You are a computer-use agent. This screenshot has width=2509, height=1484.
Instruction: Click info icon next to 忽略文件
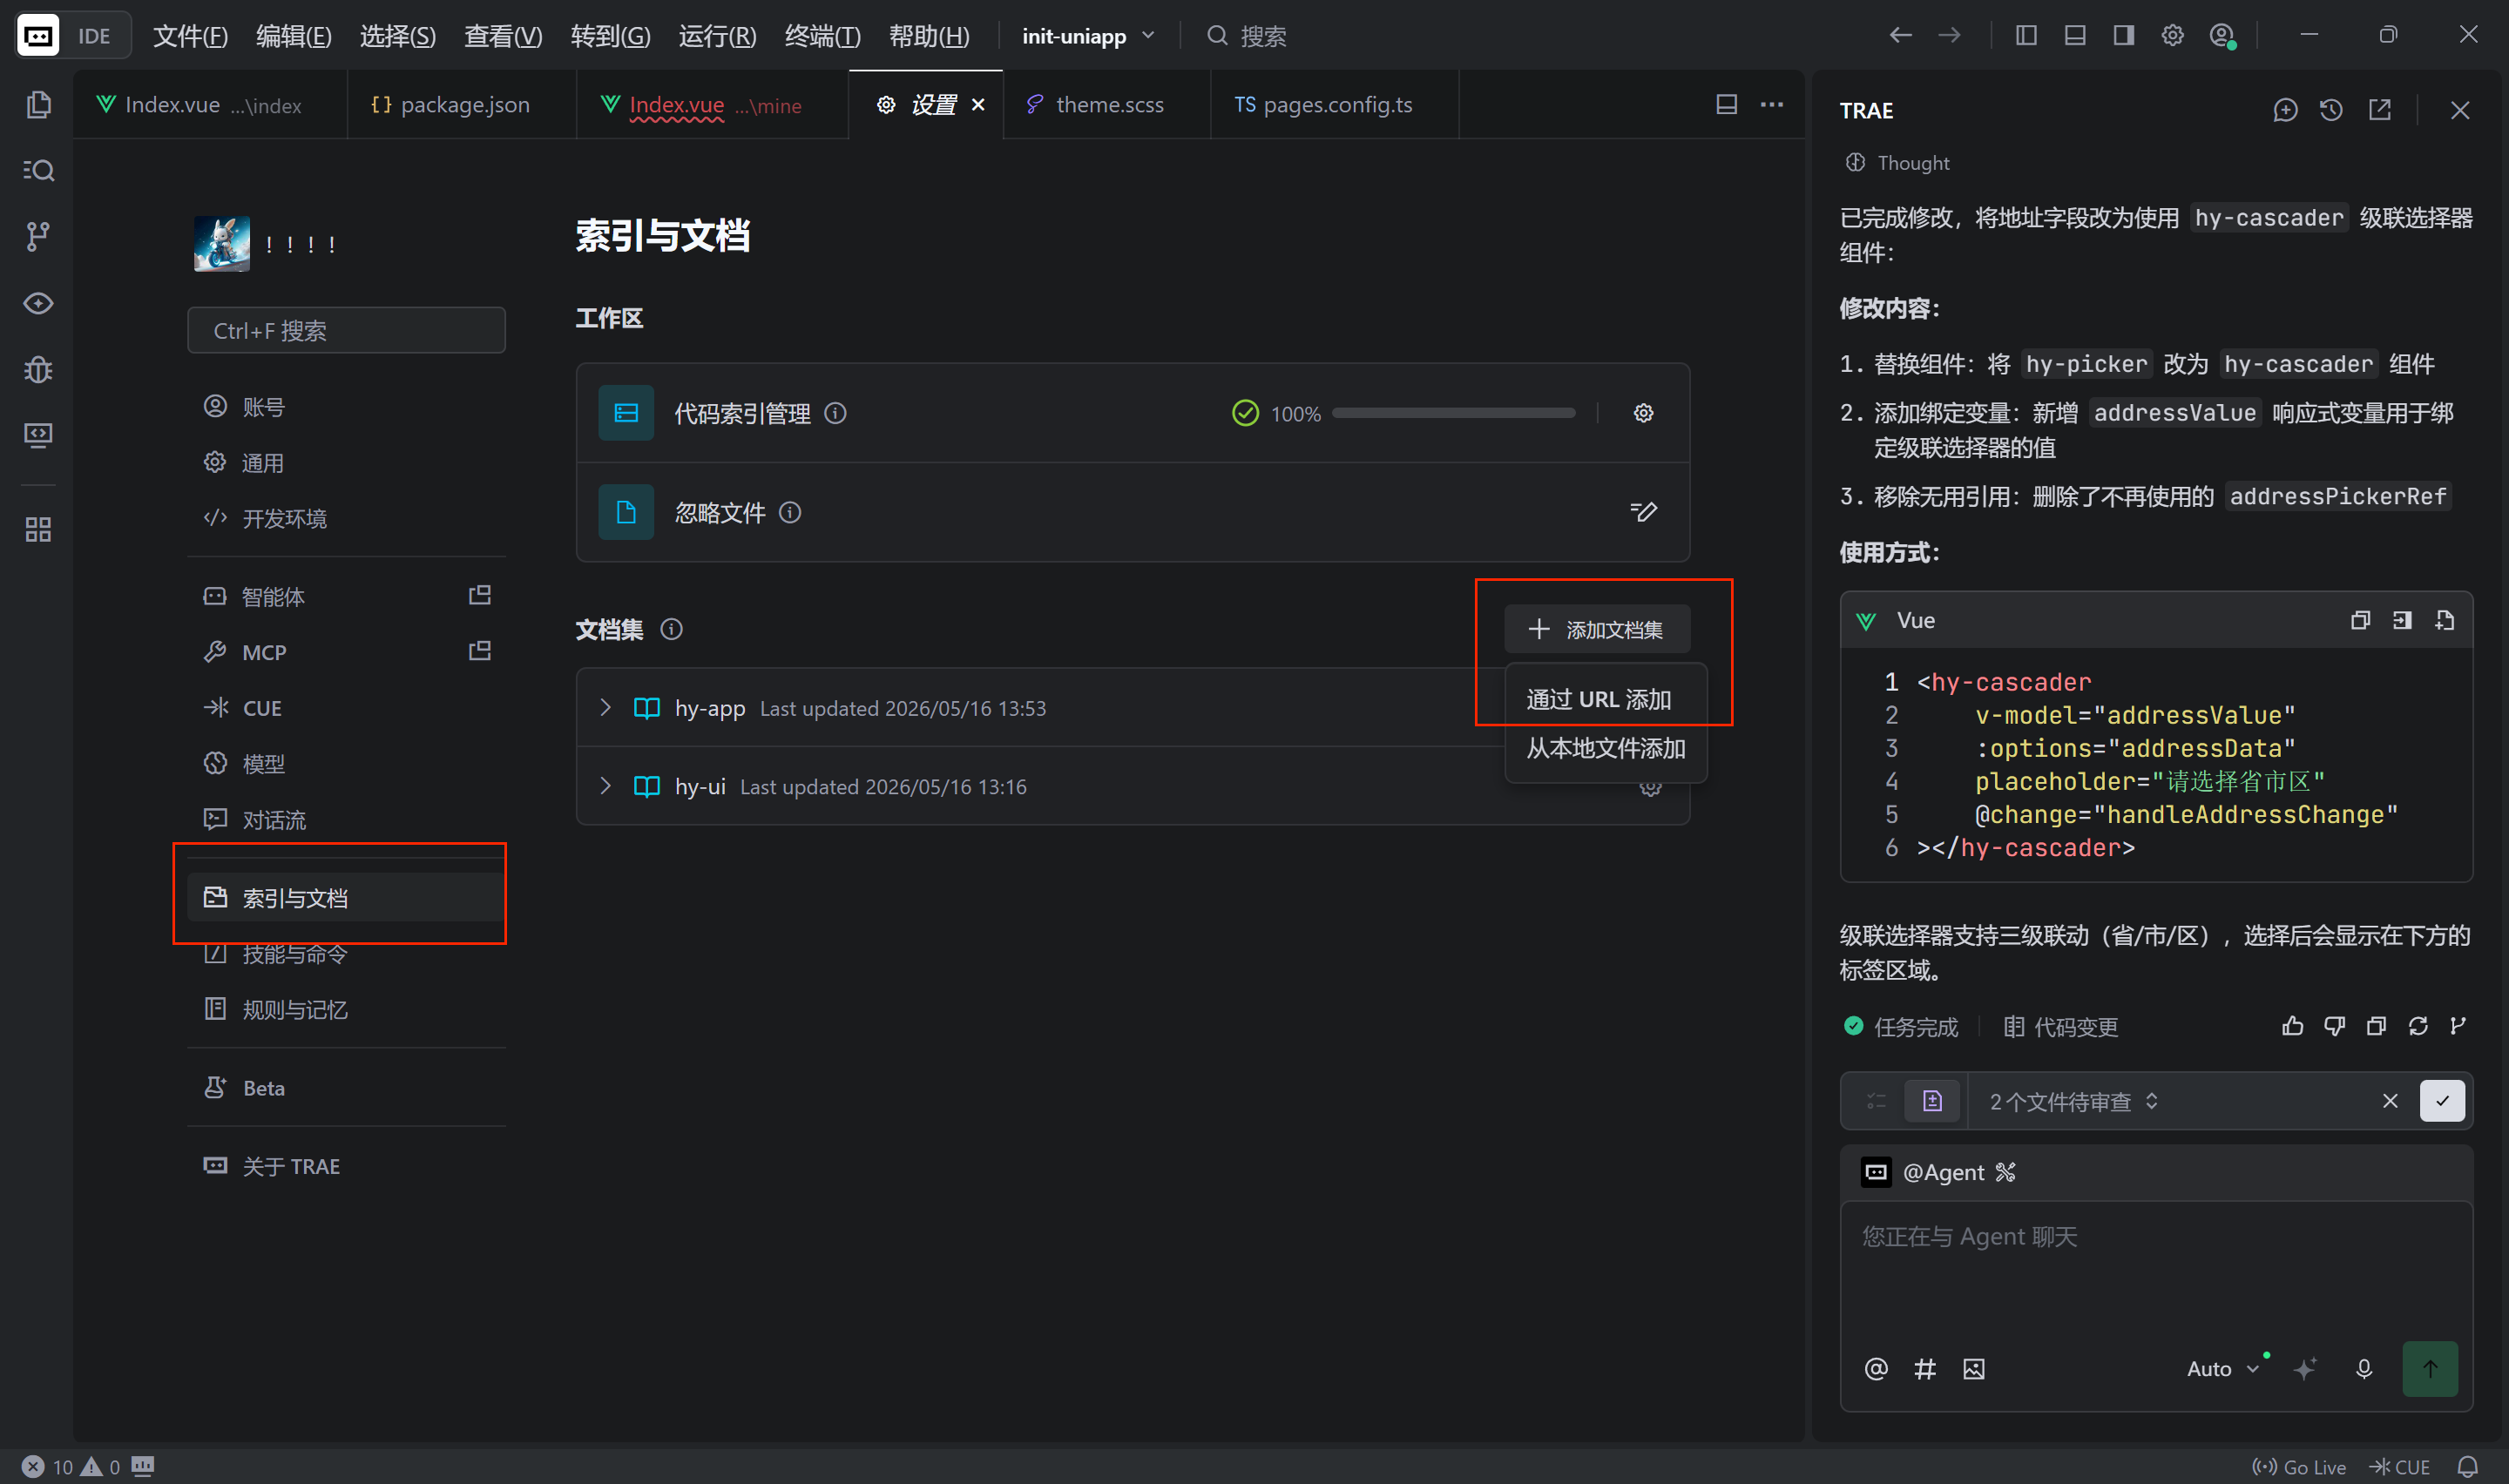[x=790, y=512]
